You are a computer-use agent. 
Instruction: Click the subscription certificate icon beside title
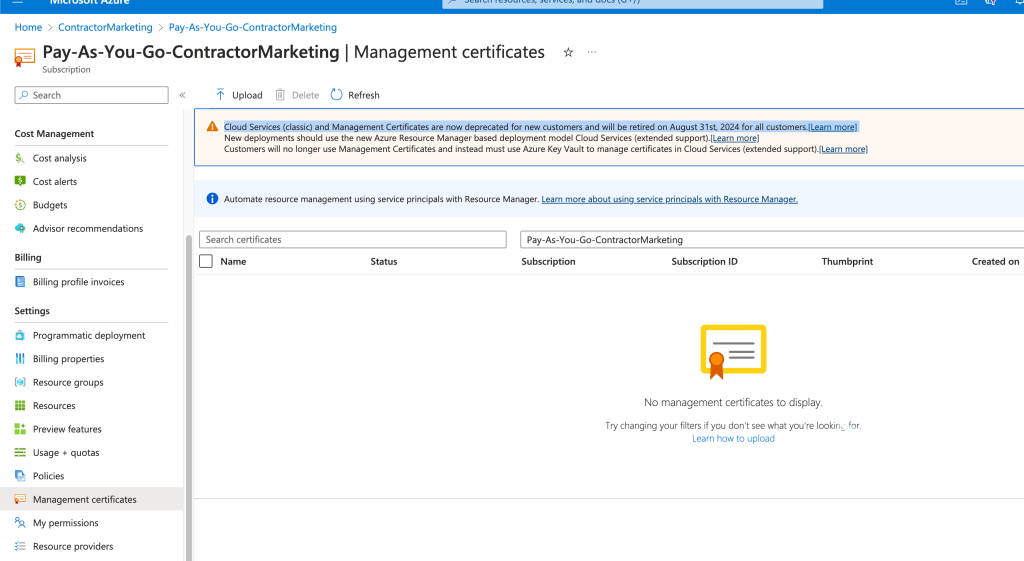[x=24, y=57]
